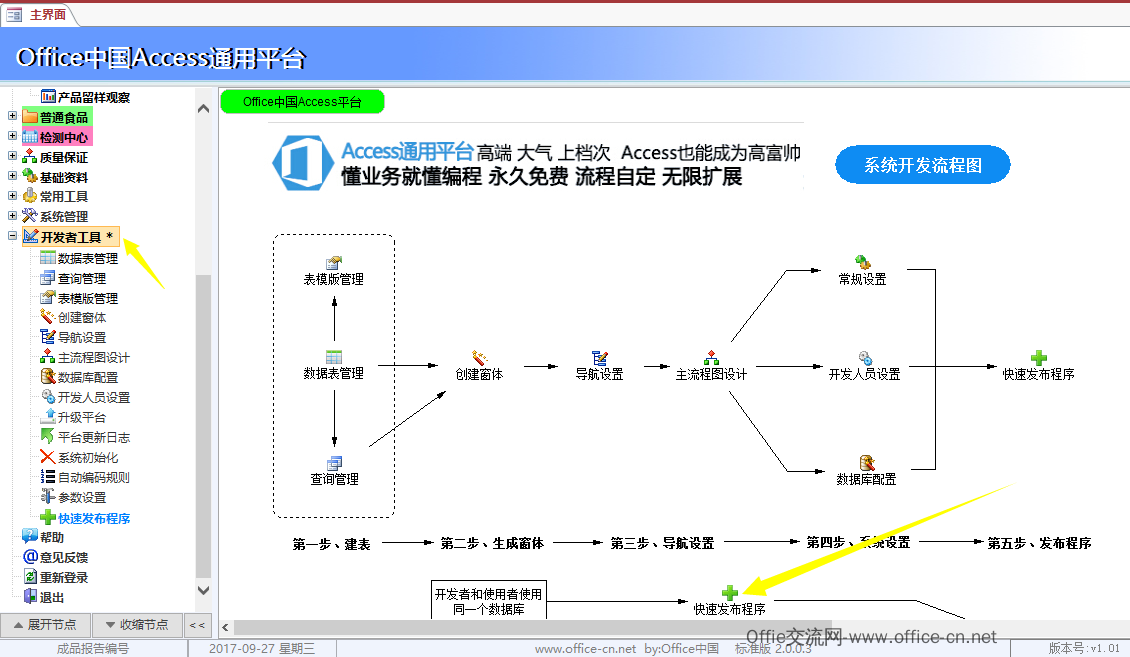Click 参数设置 icon in sidebar
The image size is (1130, 657).
point(48,496)
